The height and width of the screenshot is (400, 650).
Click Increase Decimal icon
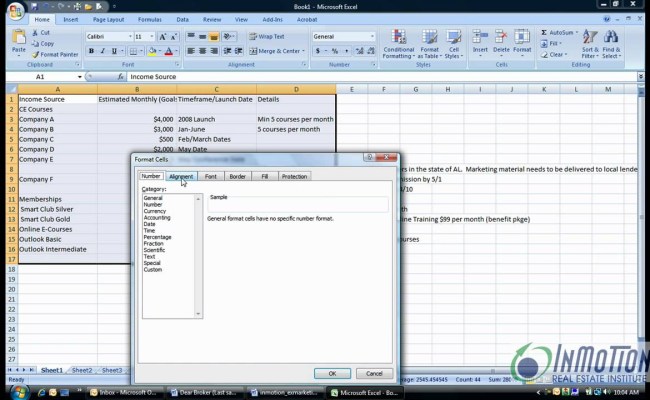click(359, 51)
